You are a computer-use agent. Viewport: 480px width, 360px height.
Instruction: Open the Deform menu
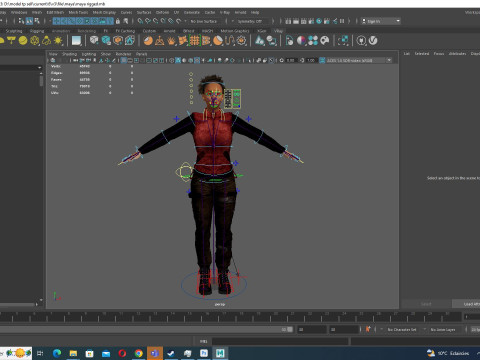point(162,12)
